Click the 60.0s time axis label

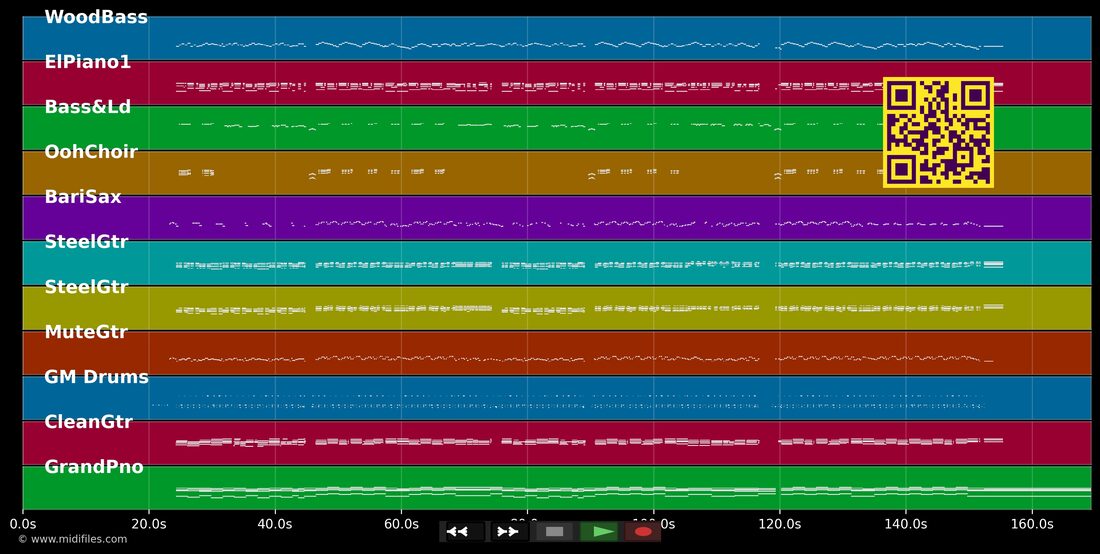point(401,524)
